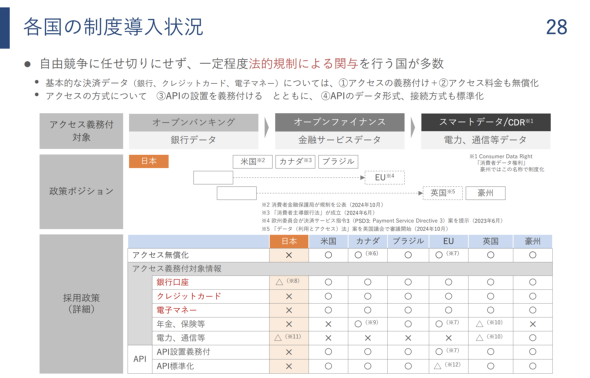Screen dimensions: 590x378
Task: Click the 銀行データ box
Action: (x=193, y=140)
